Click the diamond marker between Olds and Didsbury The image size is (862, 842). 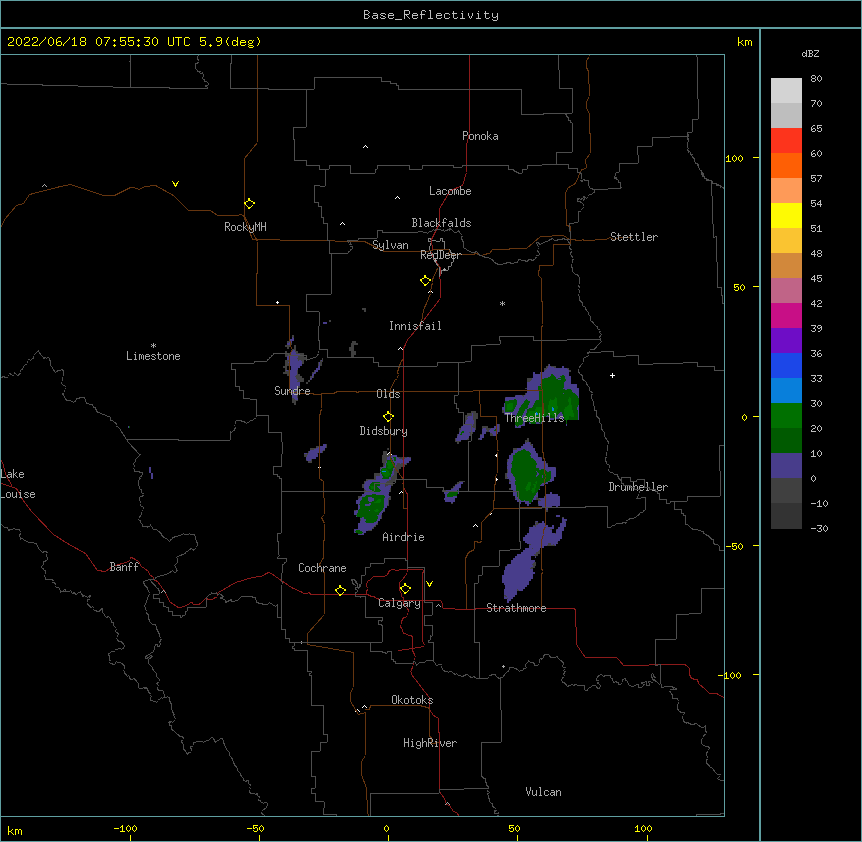(388, 417)
